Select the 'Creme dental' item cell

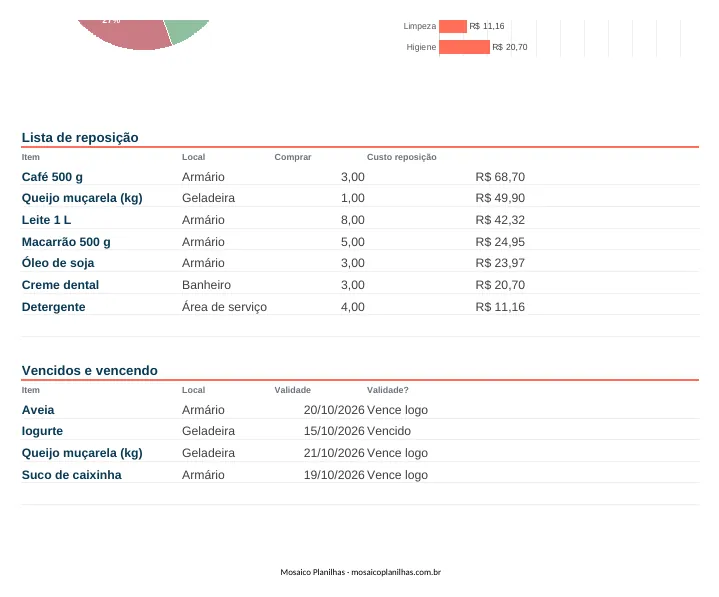60,285
